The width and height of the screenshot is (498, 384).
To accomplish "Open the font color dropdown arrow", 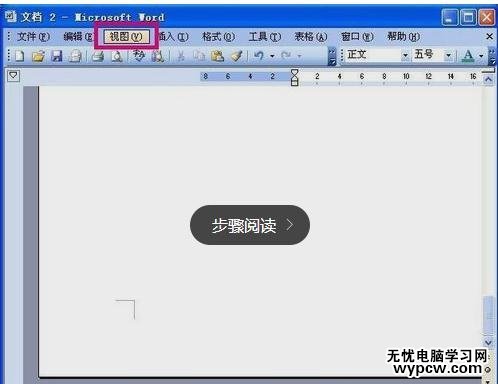I will 481,56.
